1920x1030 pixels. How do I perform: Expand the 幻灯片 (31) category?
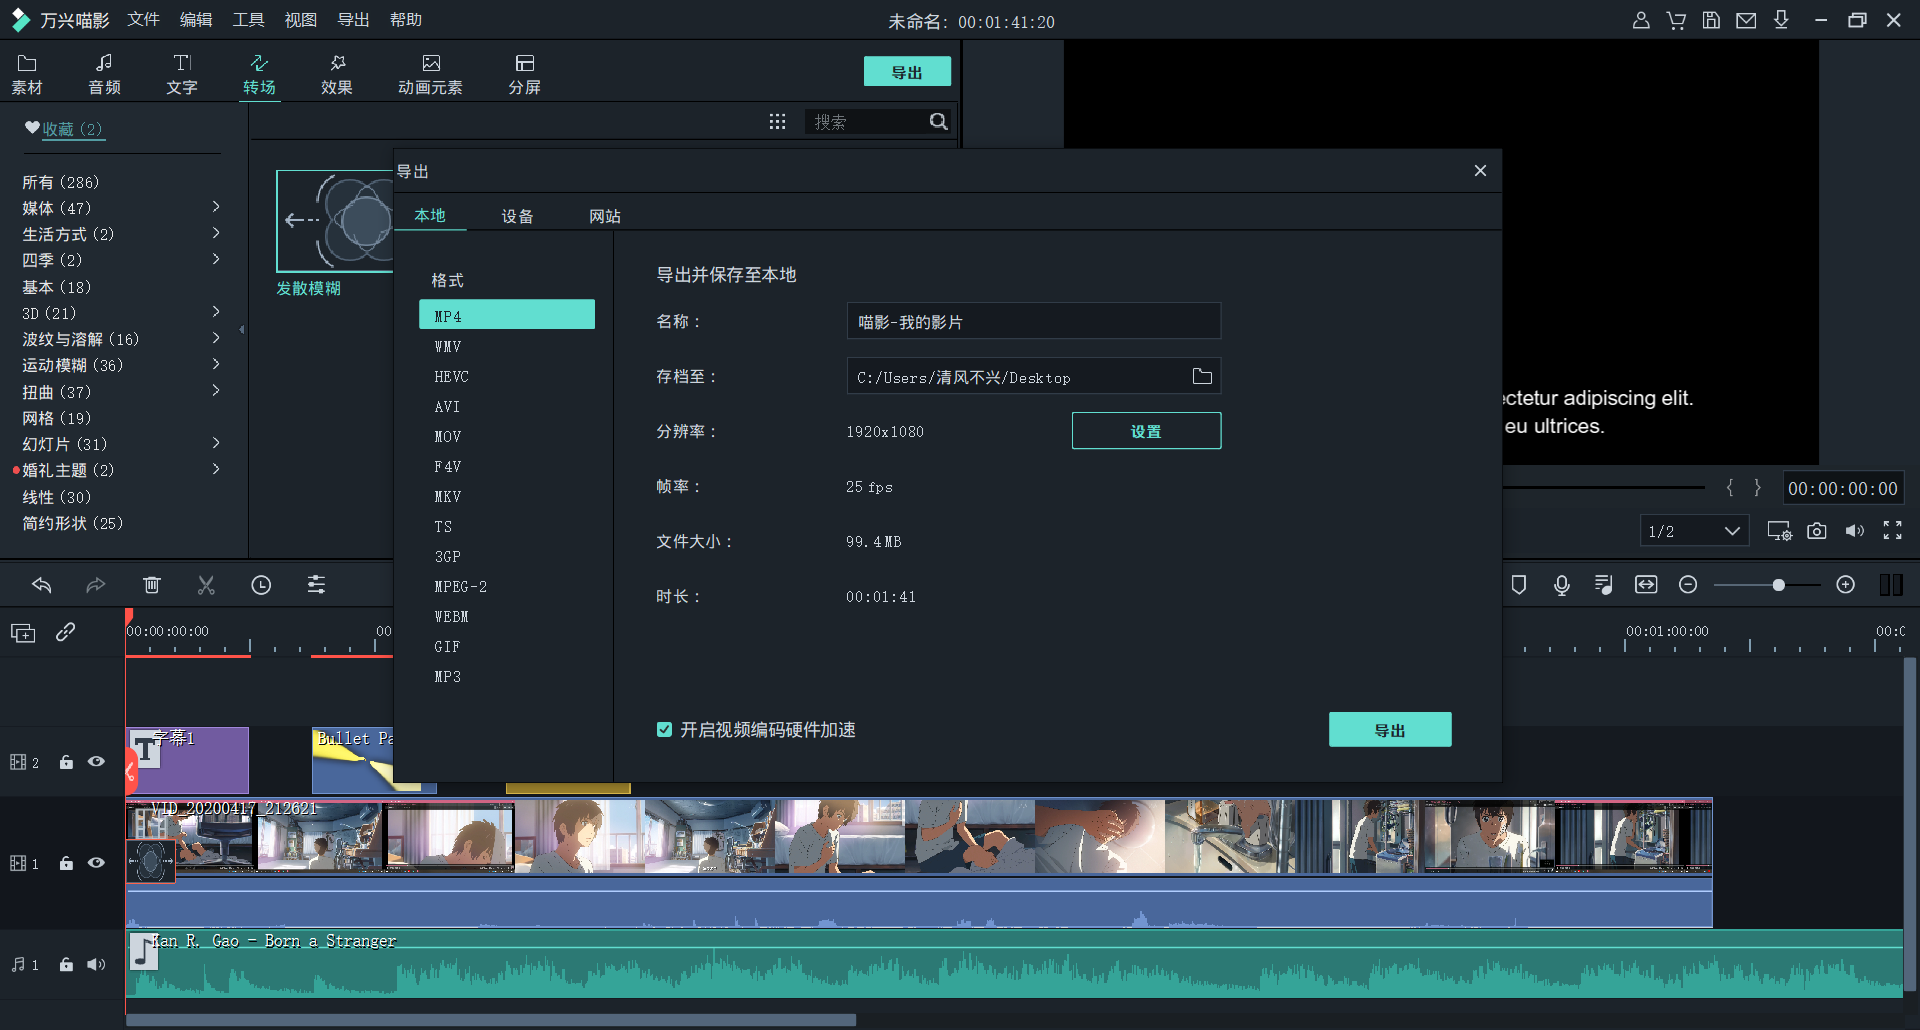coord(216,443)
